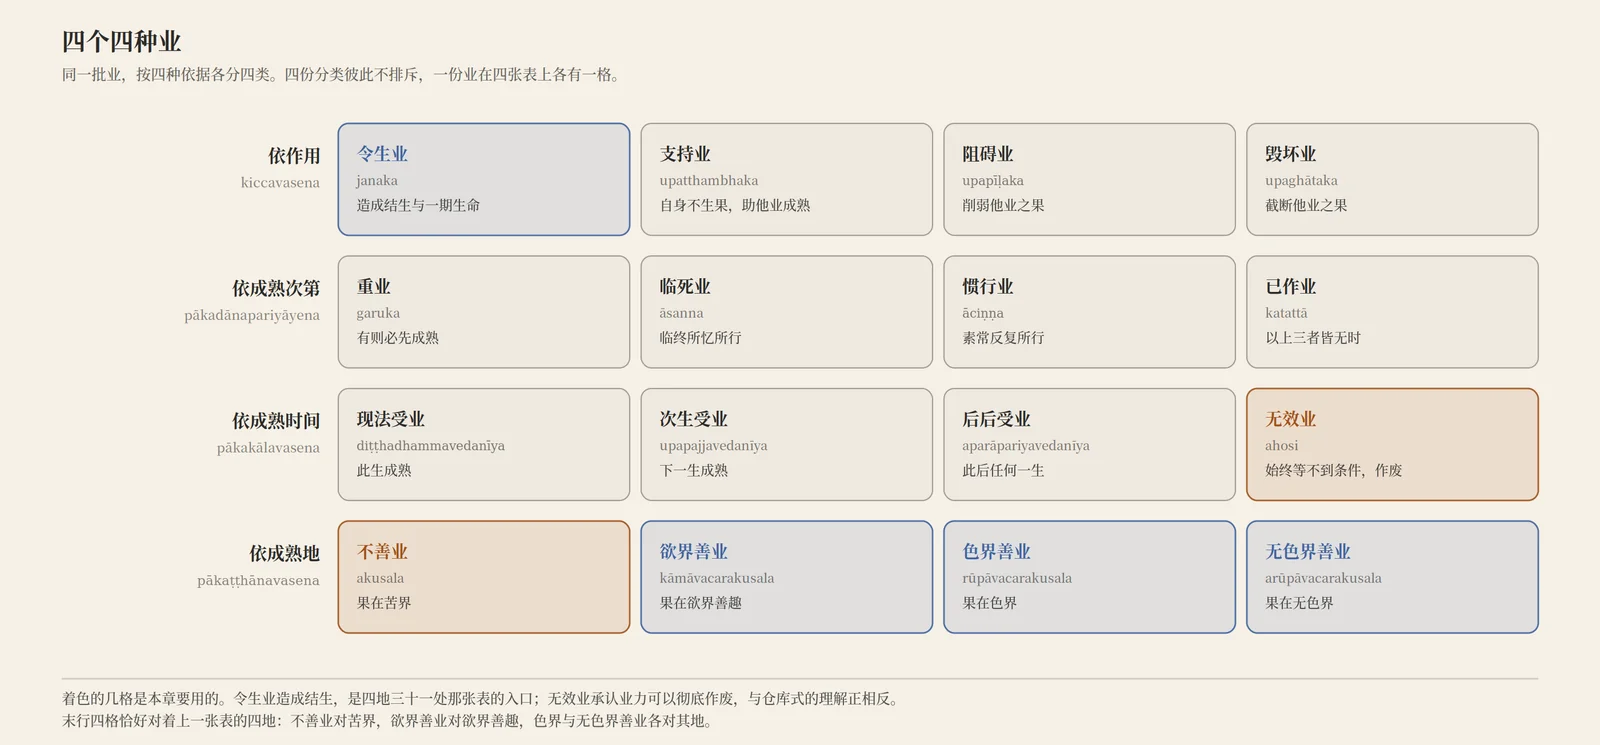Click the text 果在欲界善趣
1600x745 pixels.
click(x=700, y=603)
